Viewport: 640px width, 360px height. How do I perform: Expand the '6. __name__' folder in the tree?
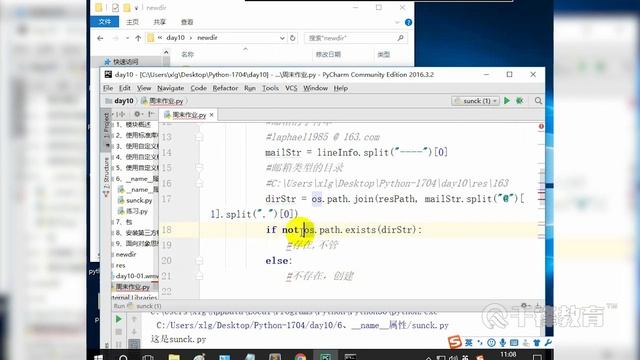(136, 179)
